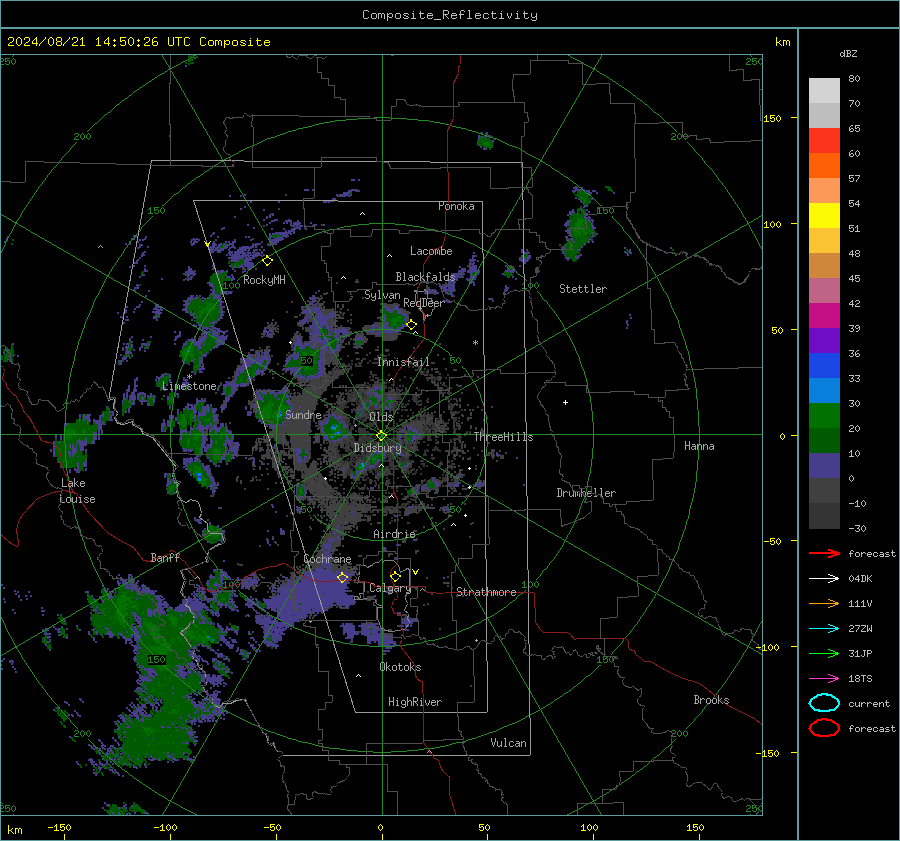
Task: Click the HighRiver label
Action: (415, 702)
